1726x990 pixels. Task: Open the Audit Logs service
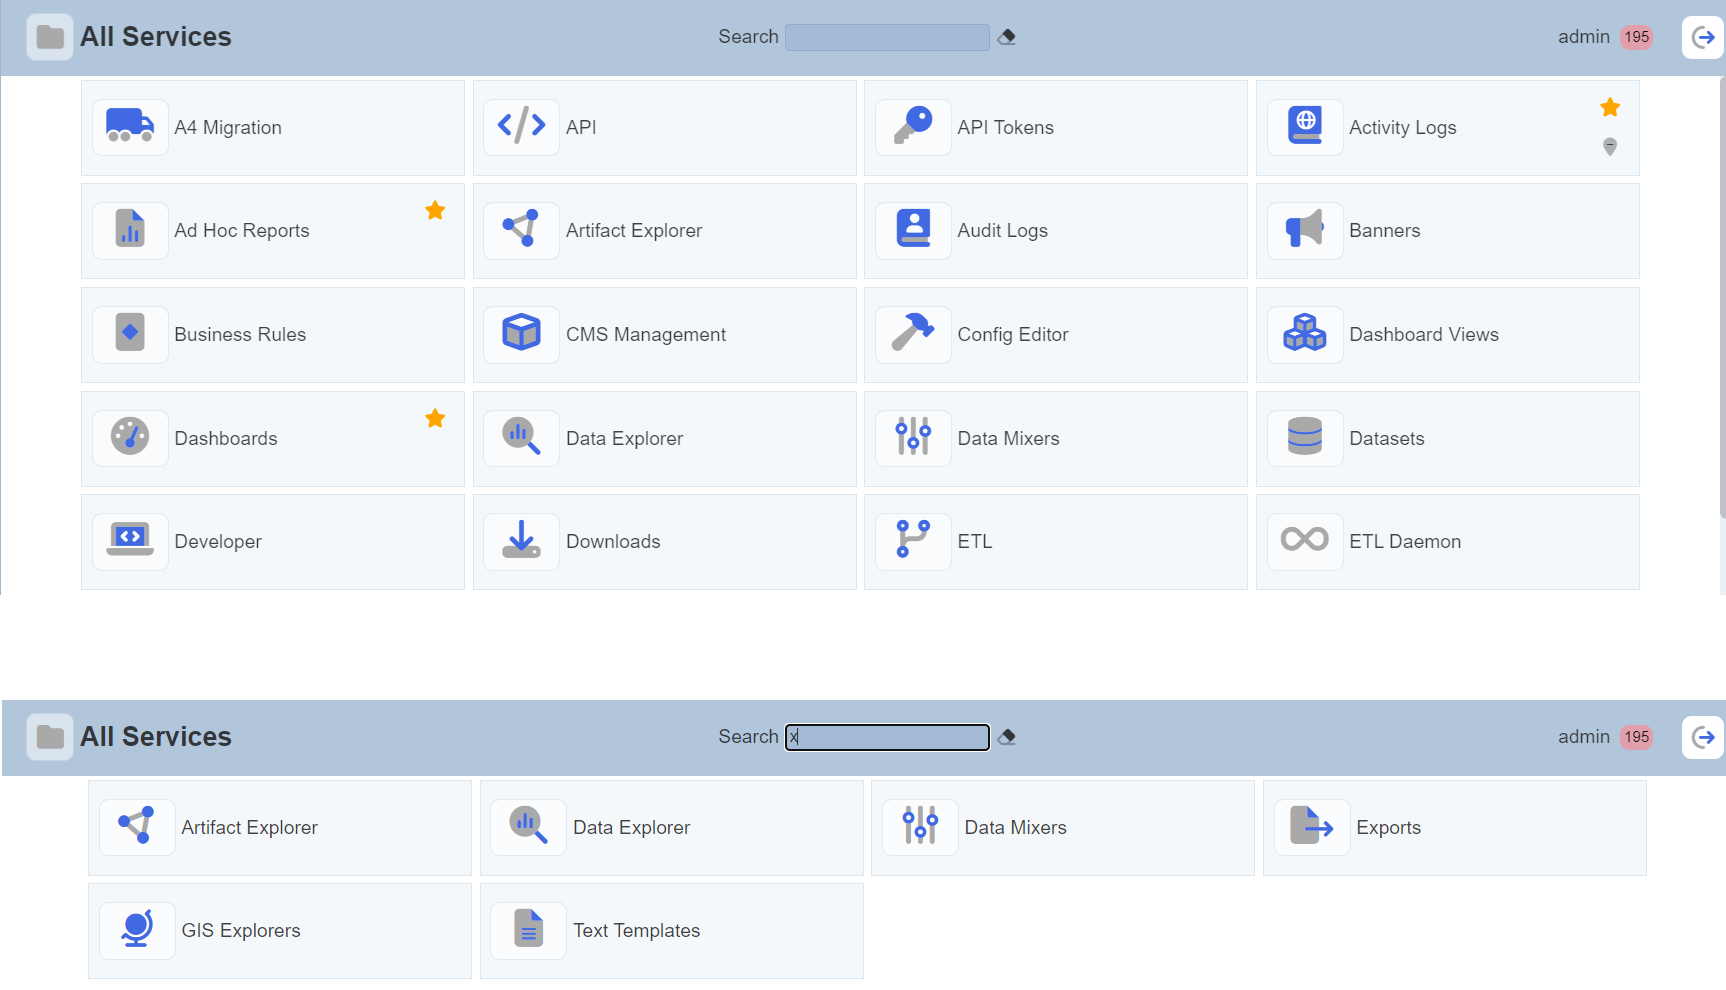pos(1002,230)
